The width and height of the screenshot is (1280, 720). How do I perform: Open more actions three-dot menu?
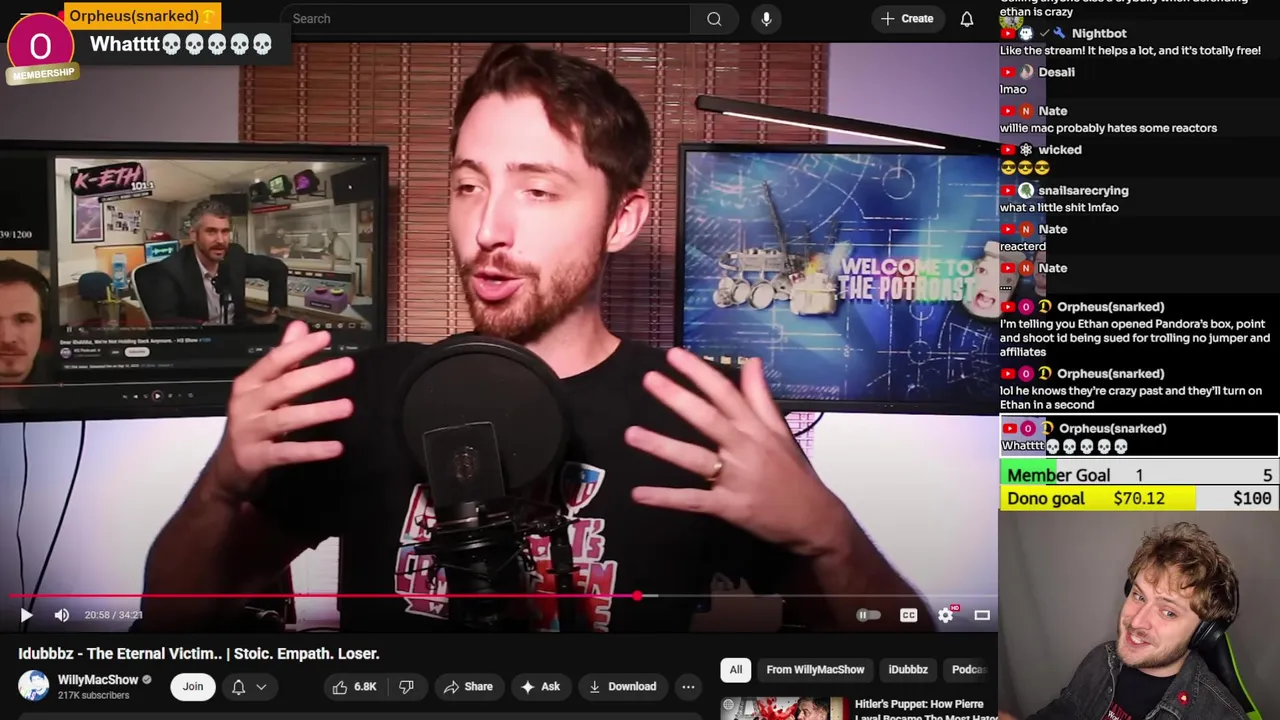[x=688, y=687]
